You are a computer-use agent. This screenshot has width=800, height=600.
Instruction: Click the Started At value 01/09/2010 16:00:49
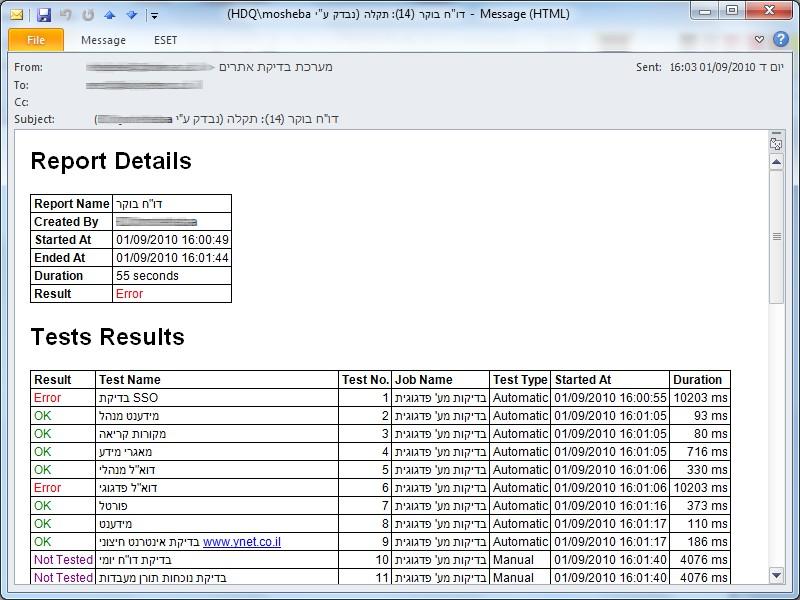point(172,240)
